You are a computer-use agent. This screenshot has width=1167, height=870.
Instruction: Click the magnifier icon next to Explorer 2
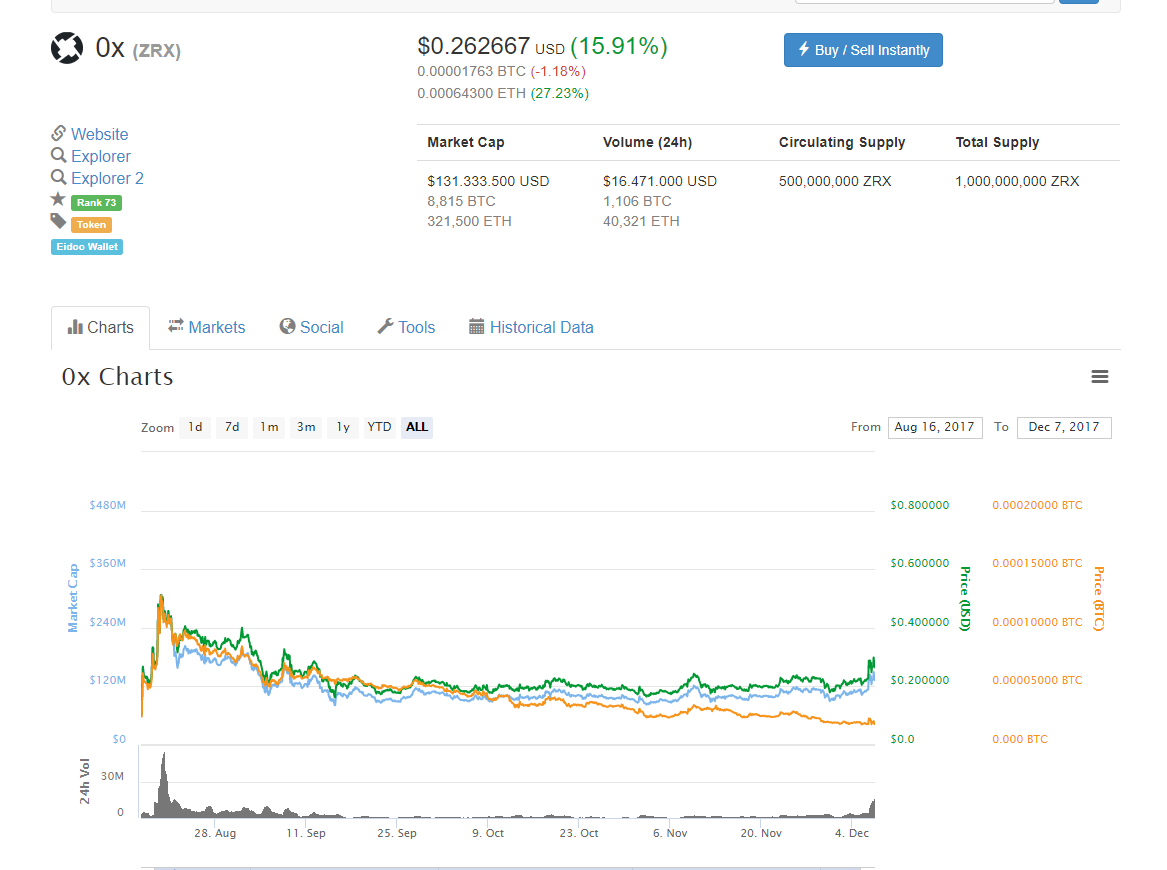59,178
